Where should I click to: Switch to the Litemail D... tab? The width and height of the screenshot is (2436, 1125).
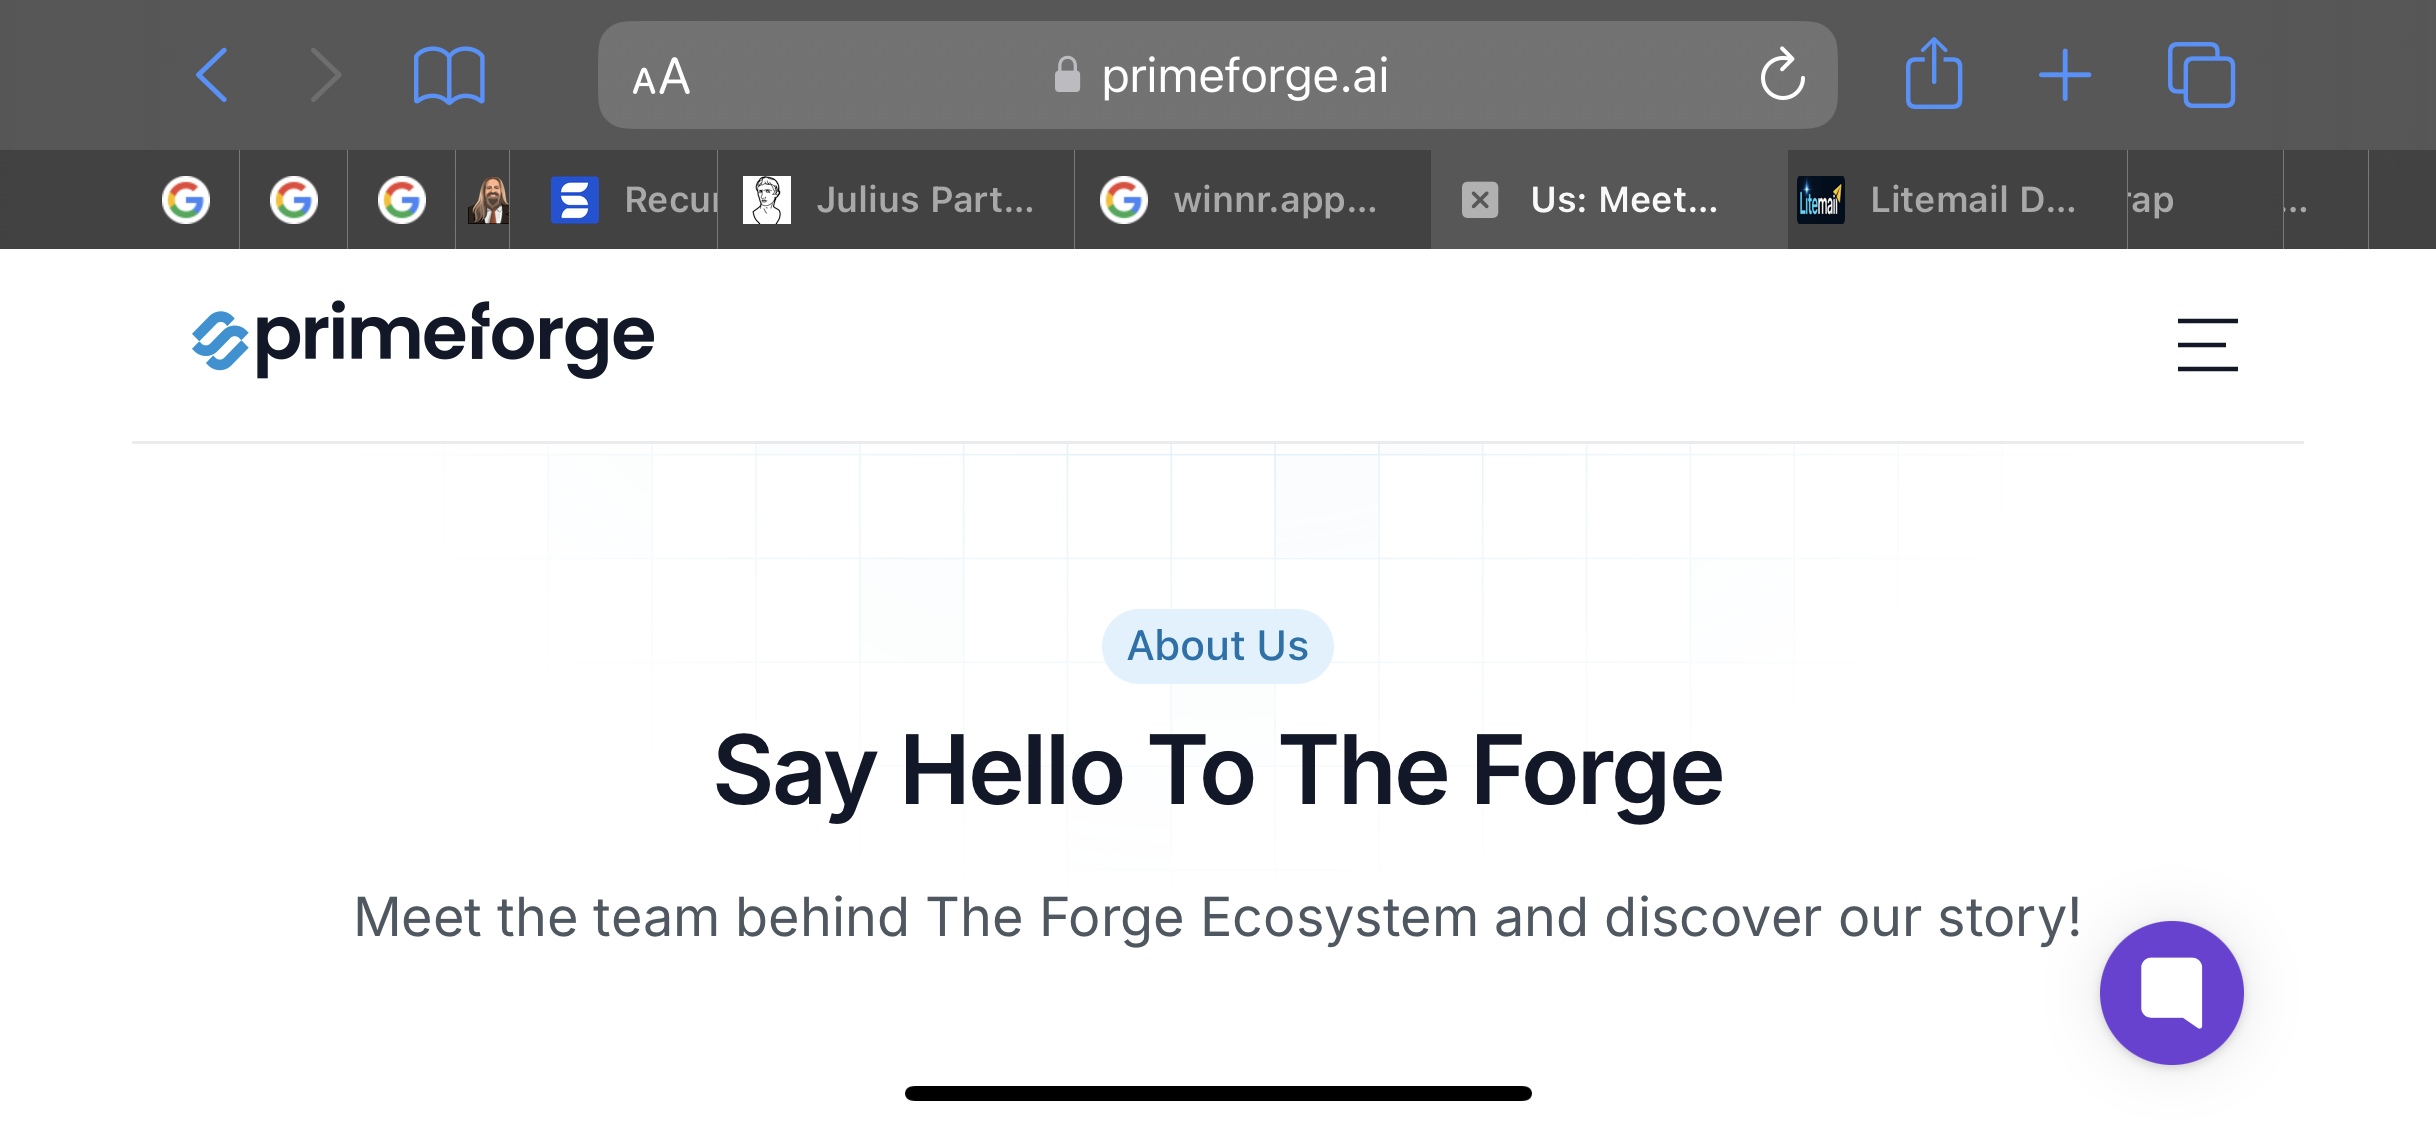click(x=1957, y=200)
